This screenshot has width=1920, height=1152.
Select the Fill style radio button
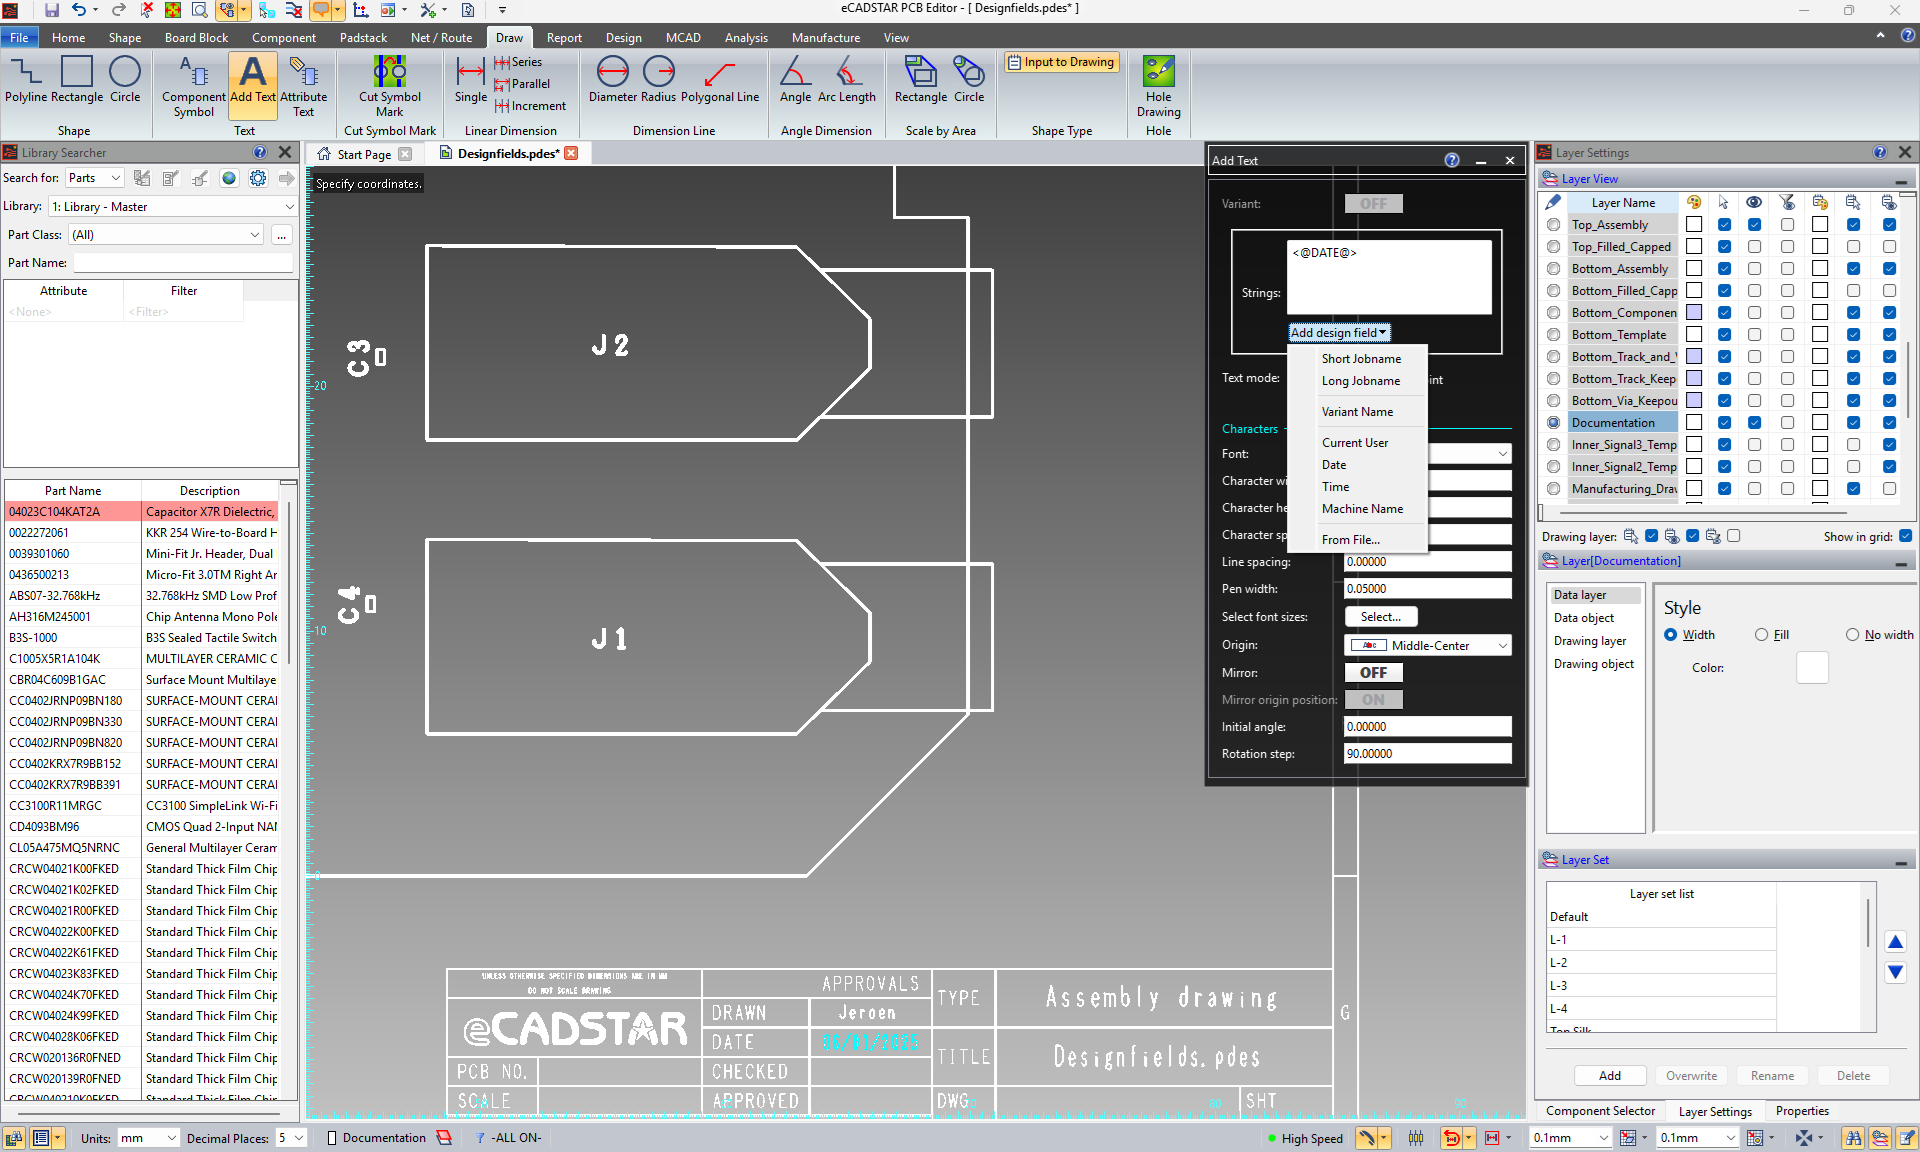pos(1762,635)
